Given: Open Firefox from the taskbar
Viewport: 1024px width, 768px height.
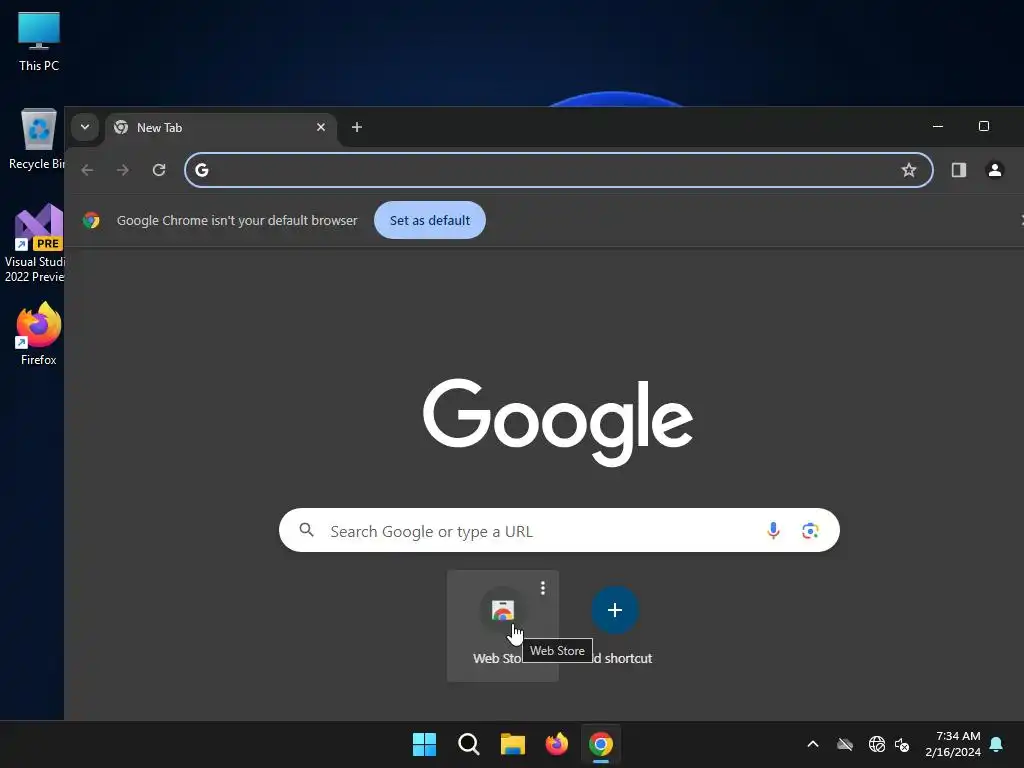Looking at the screenshot, I should point(556,744).
